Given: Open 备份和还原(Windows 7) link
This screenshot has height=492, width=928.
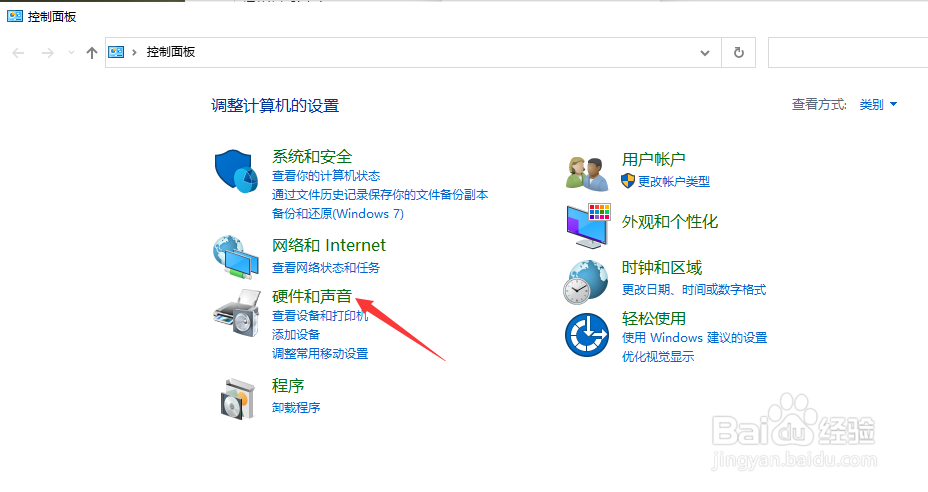Looking at the screenshot, I should tap(338, 214).
